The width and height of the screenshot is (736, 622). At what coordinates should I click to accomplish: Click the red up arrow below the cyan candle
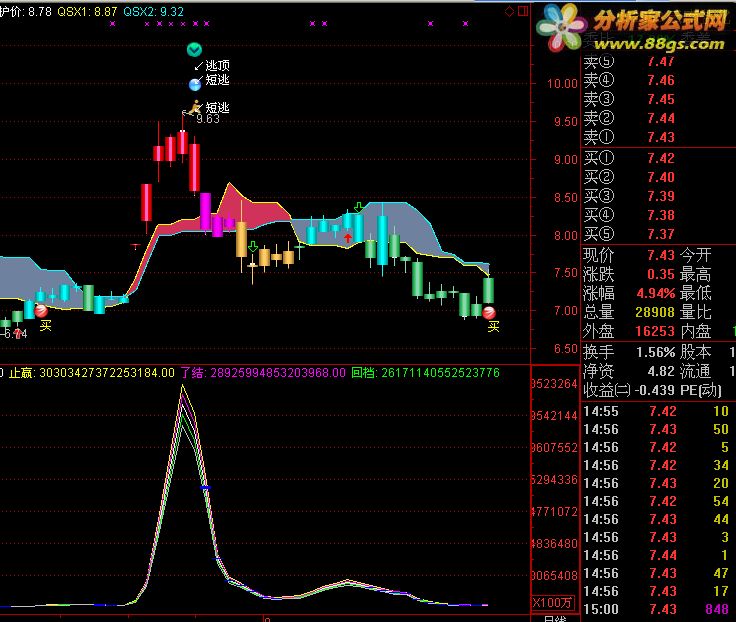tap(348, 238)
